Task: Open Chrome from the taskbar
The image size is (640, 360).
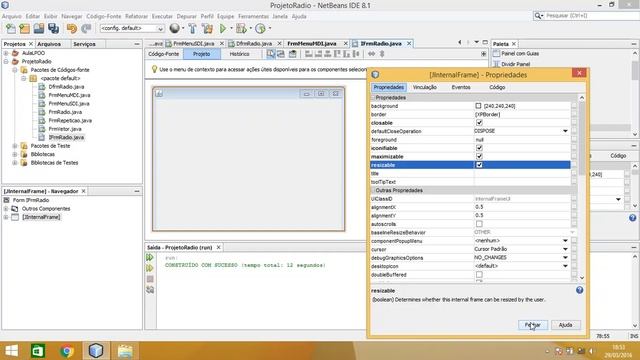Action: pyautogui.click(x=67, y=351)
